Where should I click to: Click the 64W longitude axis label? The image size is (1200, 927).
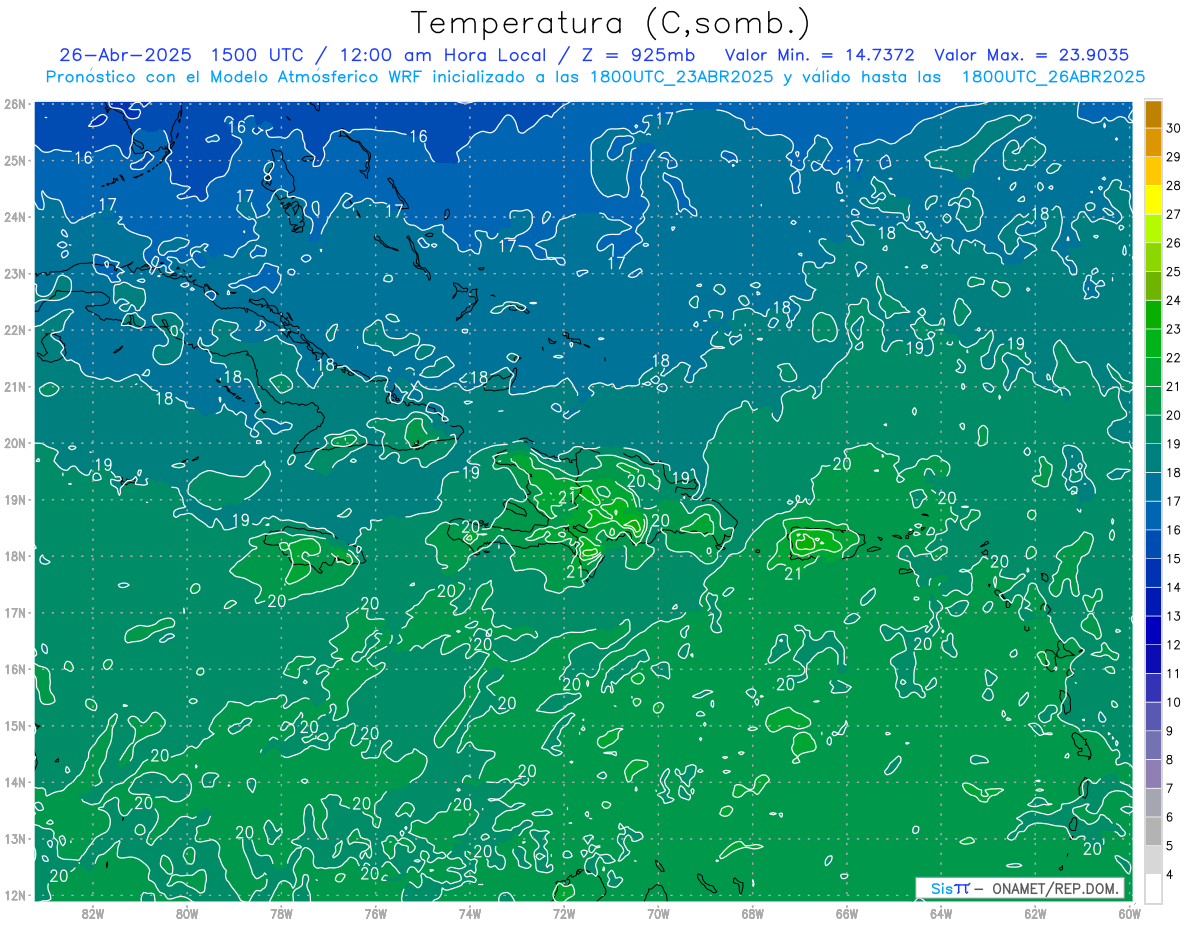(941, 913)
